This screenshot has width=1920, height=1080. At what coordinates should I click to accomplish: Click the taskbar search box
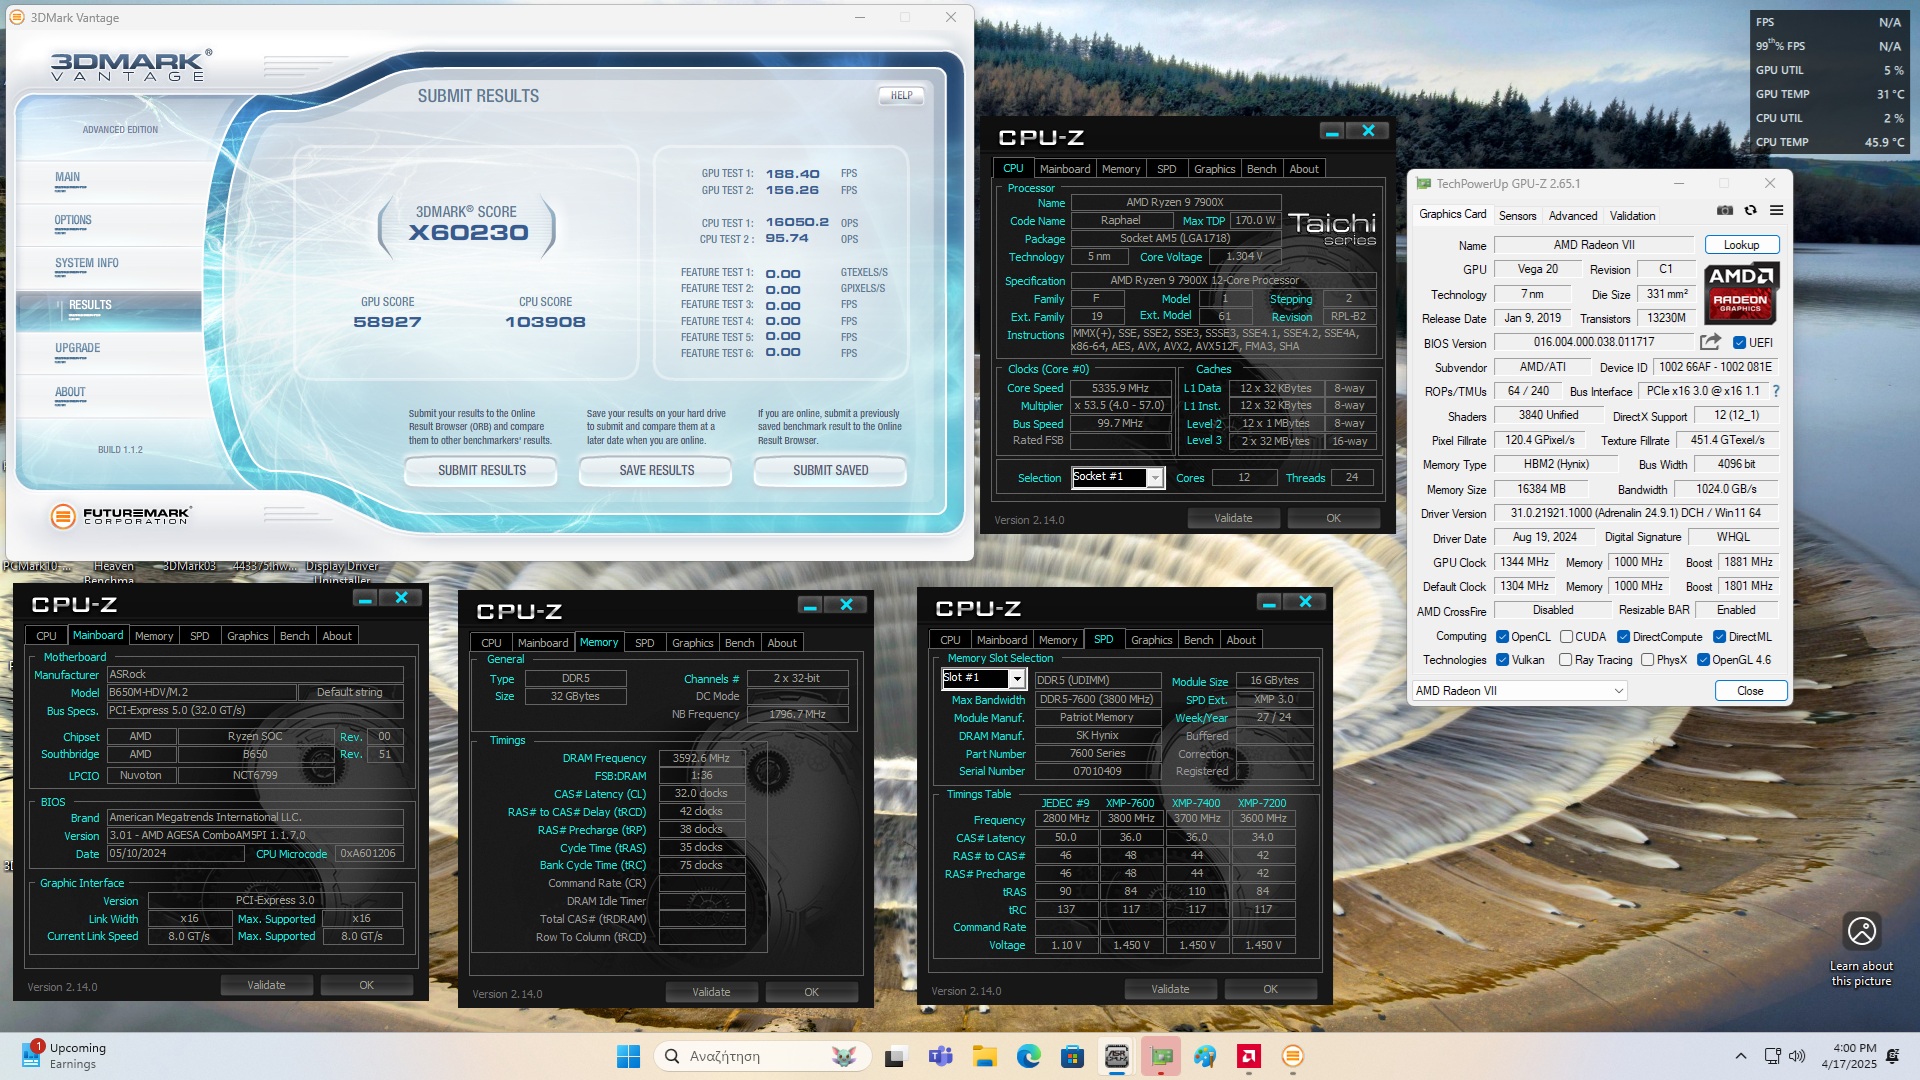tap(763, 1056)
